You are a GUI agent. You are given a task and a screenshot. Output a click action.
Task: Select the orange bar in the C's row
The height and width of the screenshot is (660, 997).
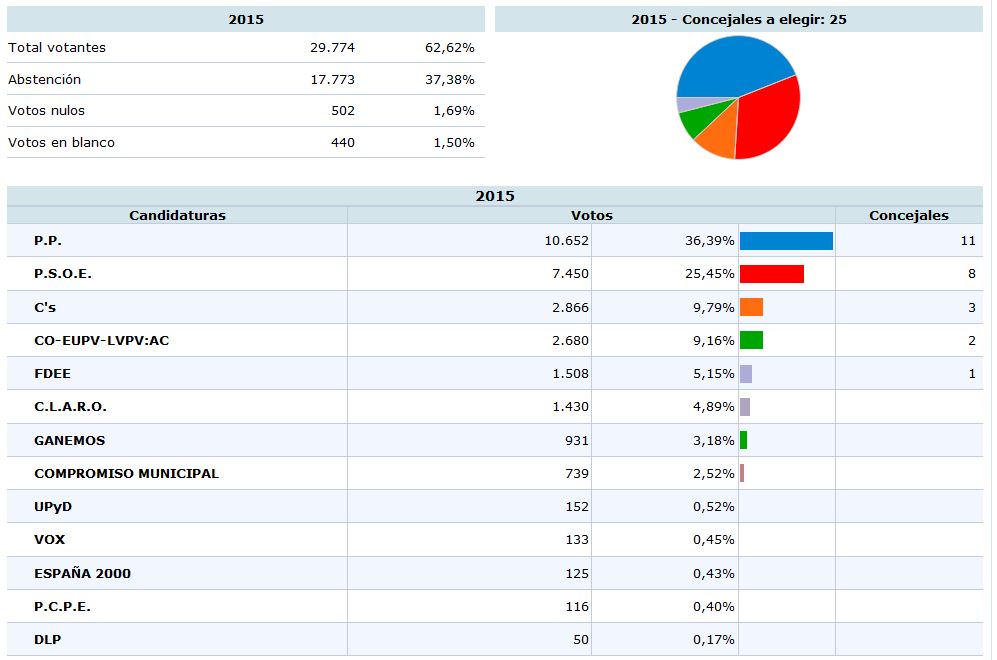click(751, 307)
